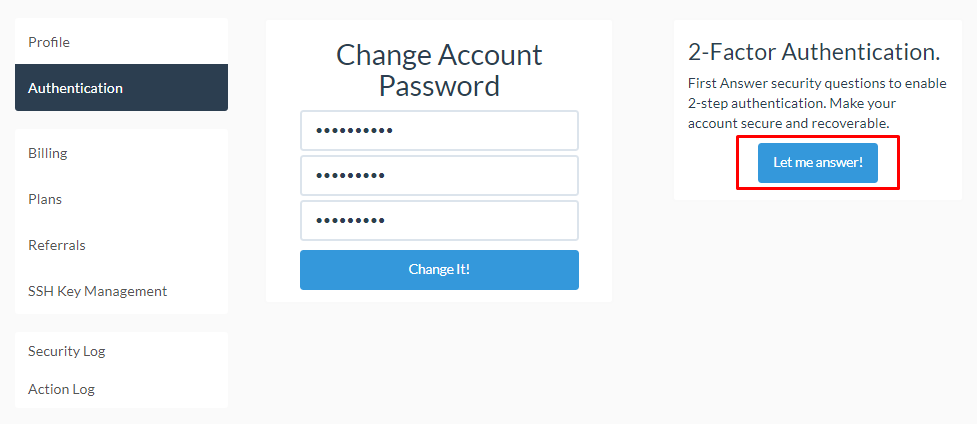Click the 2-Factor Authentication heading
977x424 pixels.
pos(813,52)
